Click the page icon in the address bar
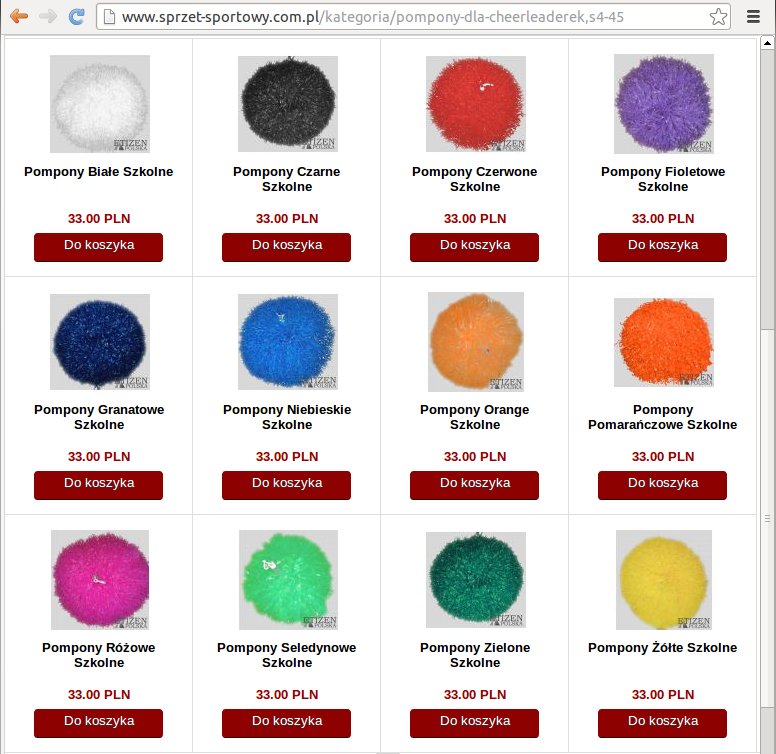Image resolution: width=776 pixels, height=754 pixels. [109, 17]
